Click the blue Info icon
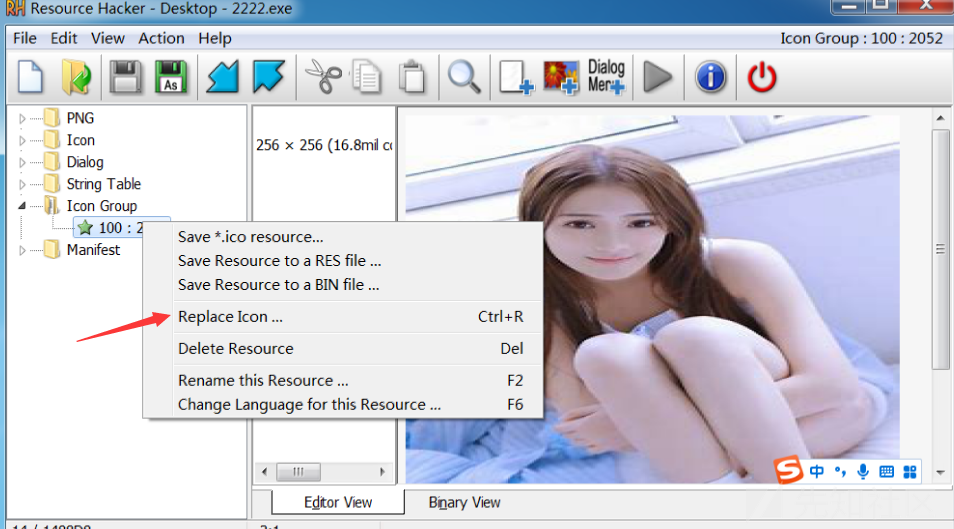 click(710, 77)
